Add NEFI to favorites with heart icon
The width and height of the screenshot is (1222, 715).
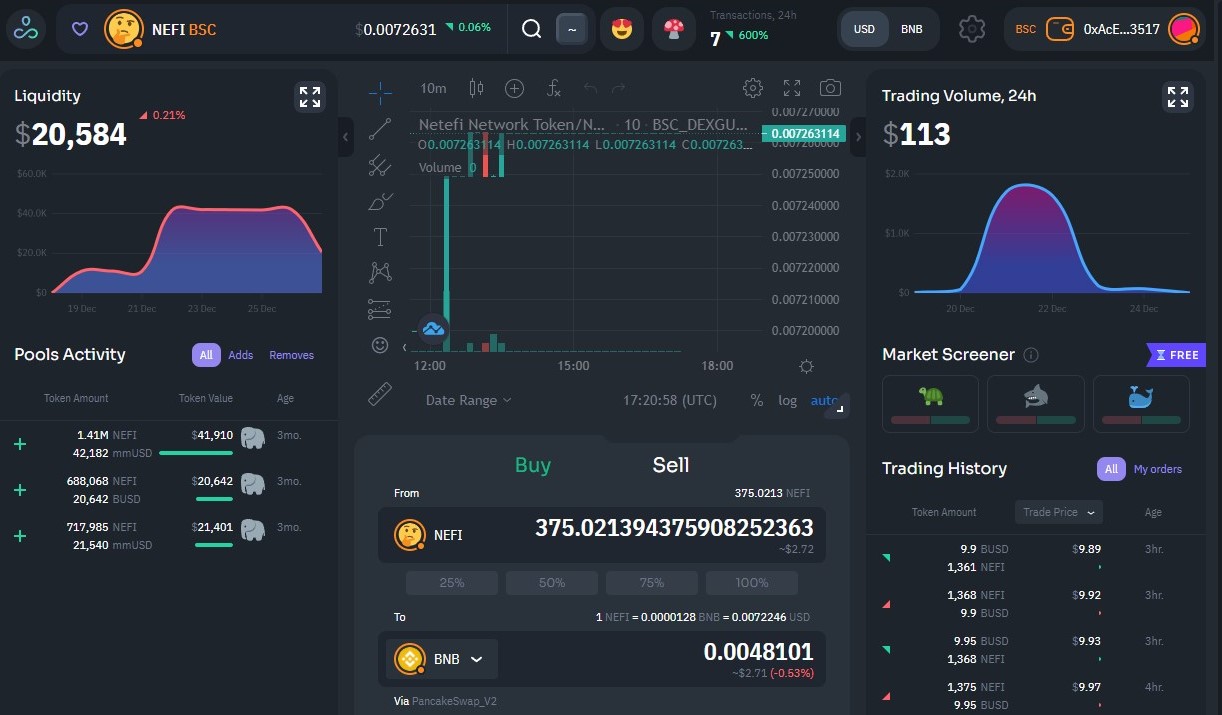point(80,29)
